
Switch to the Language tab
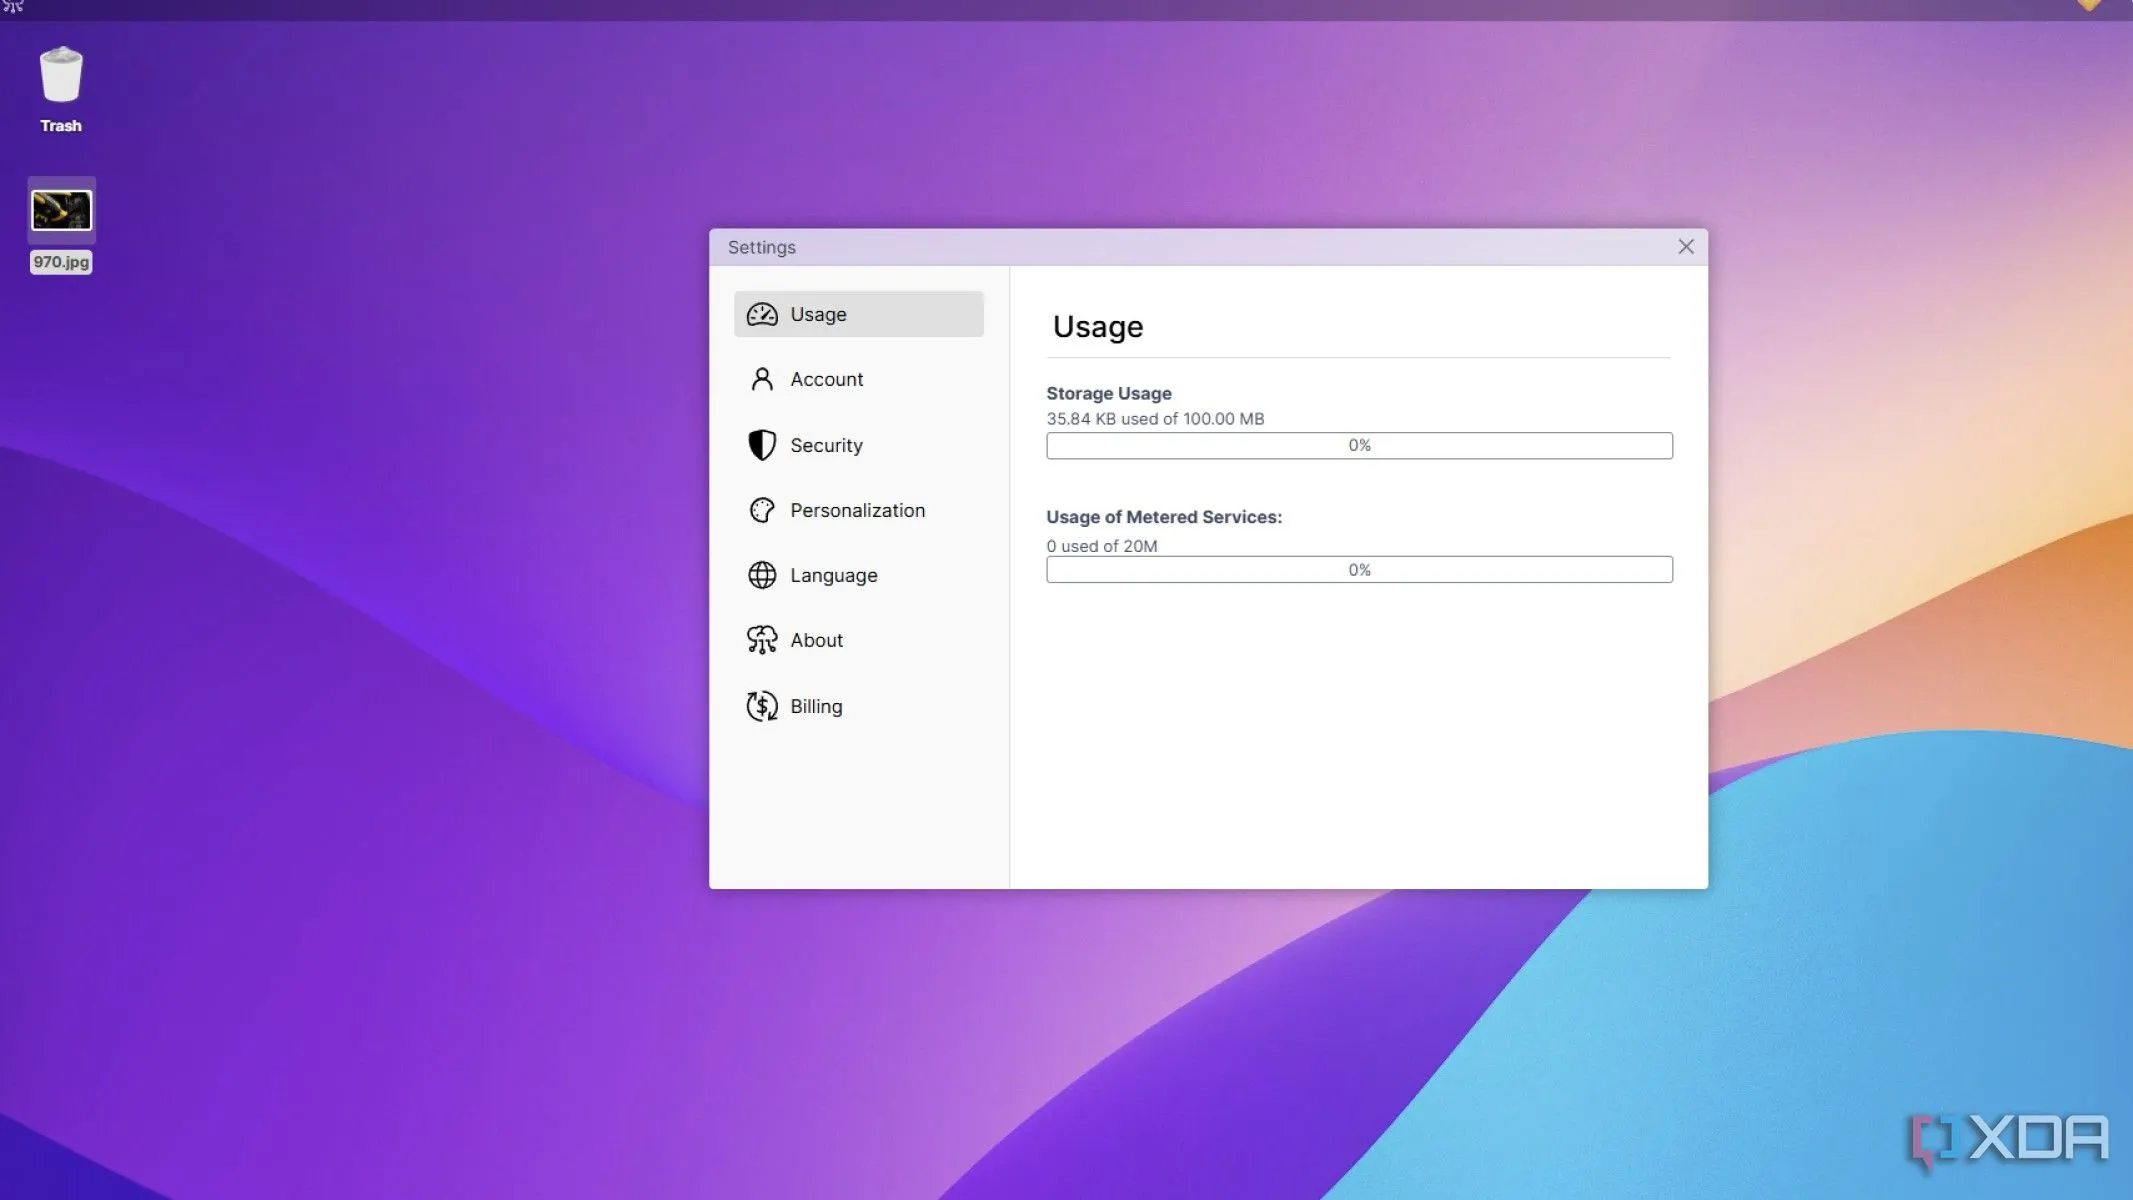click(x=859, y=575)
